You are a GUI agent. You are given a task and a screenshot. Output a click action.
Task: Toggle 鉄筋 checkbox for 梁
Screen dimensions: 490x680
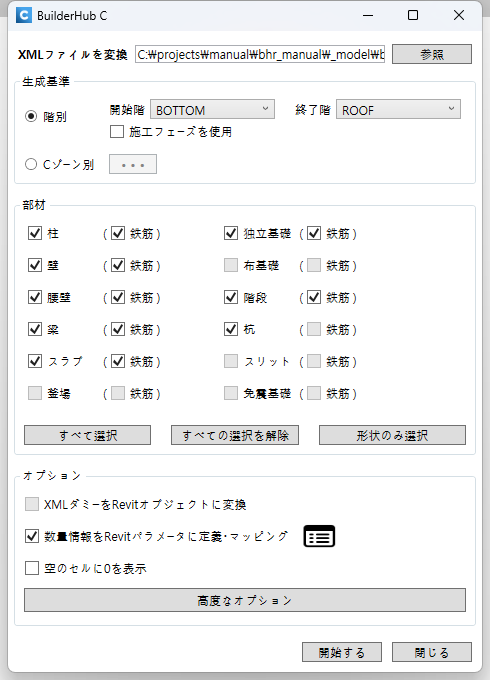(x=118, y=330)
